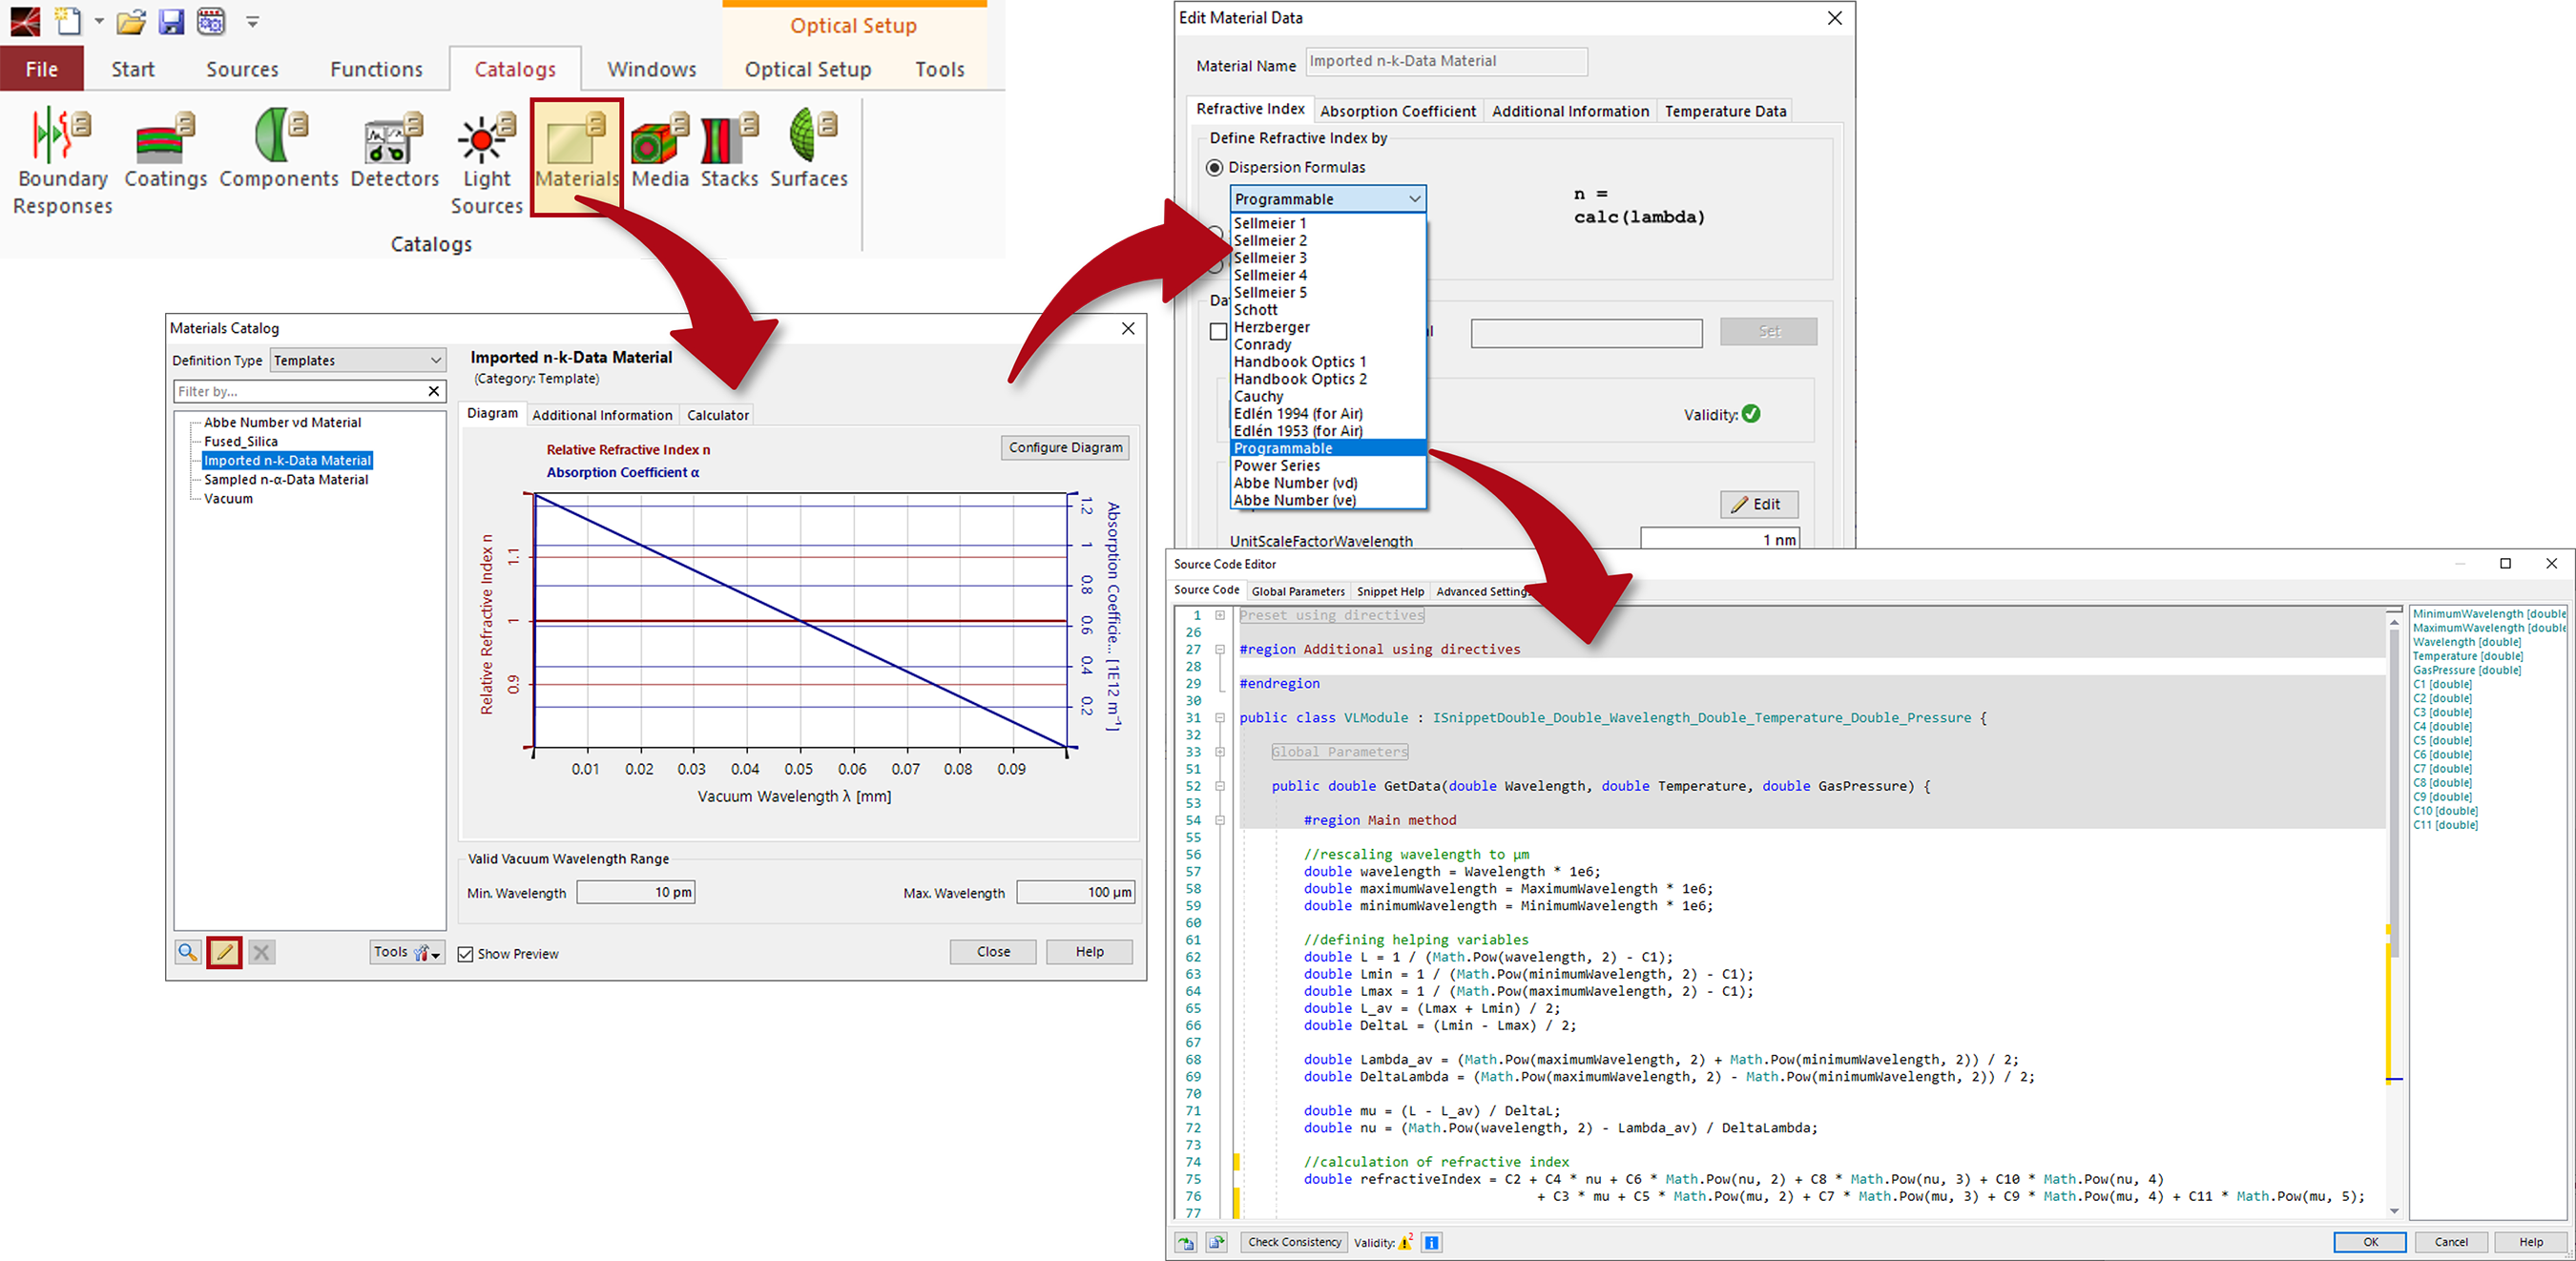Switch to the Absorption Coefficient tab

pos(1397,110)
